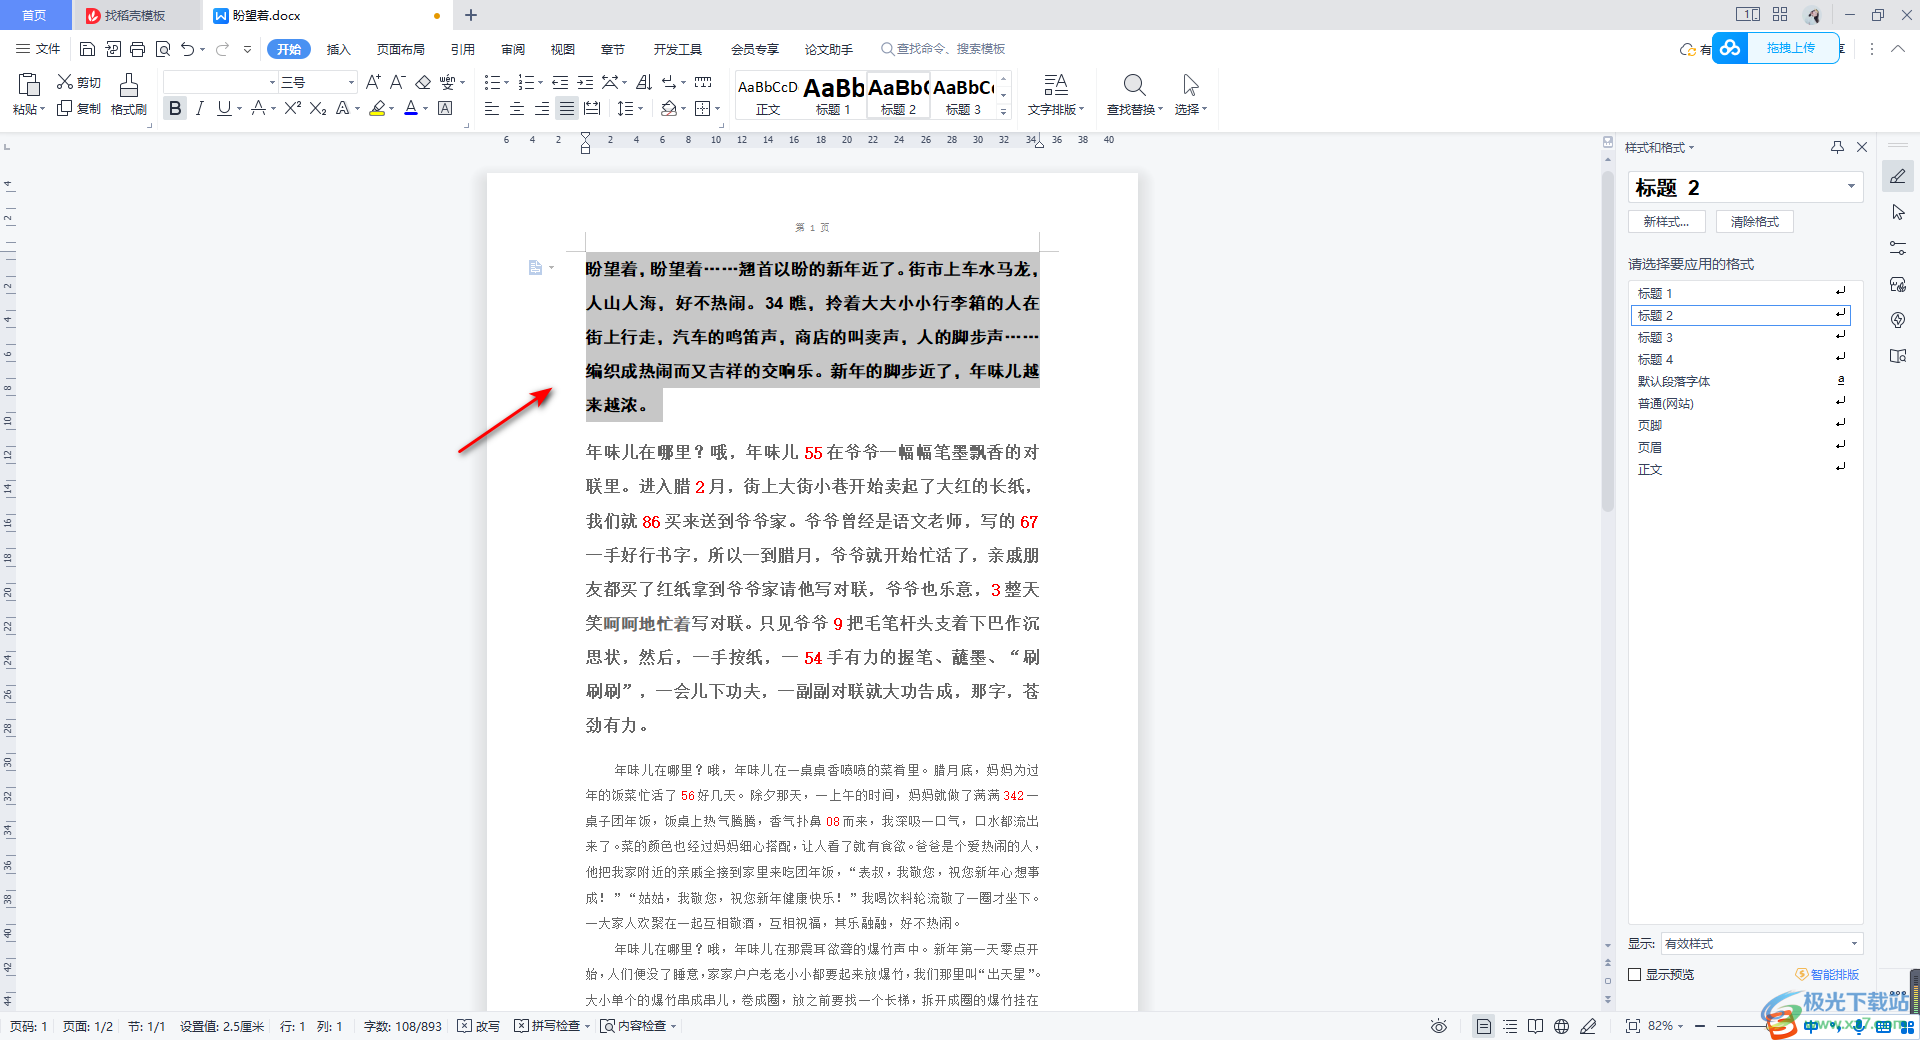The width and height of the screenshot is (1920, 1040).
Task: Apply subscript formatting
Action: pos(318,108)
